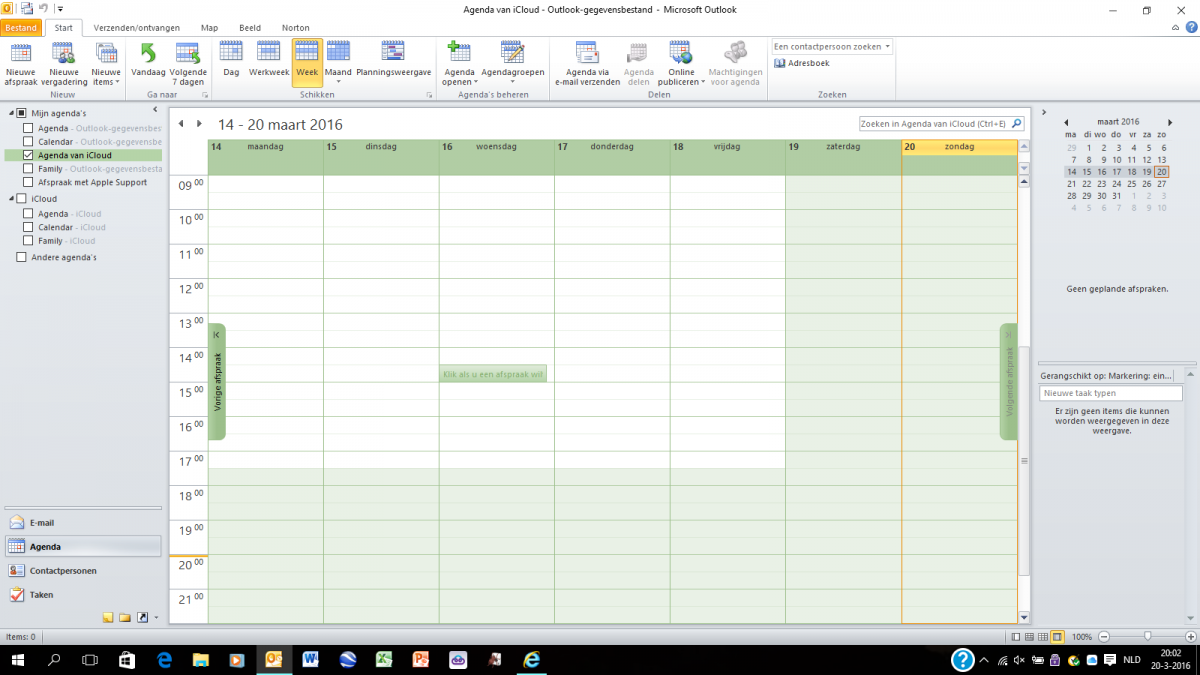Click Agenda via e-mail verzenden
Viewport: 1200px width, 675px height.
pos(587,62)
